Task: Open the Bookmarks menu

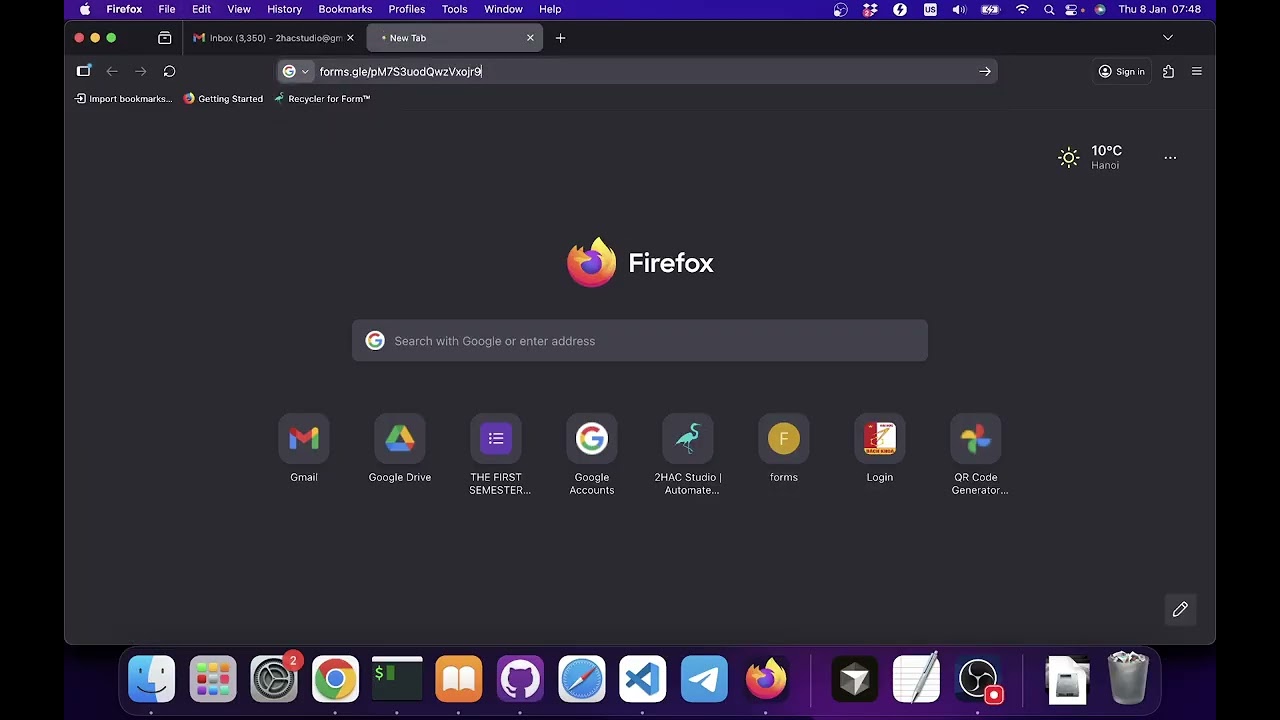Action: click(x=345, y=9)
